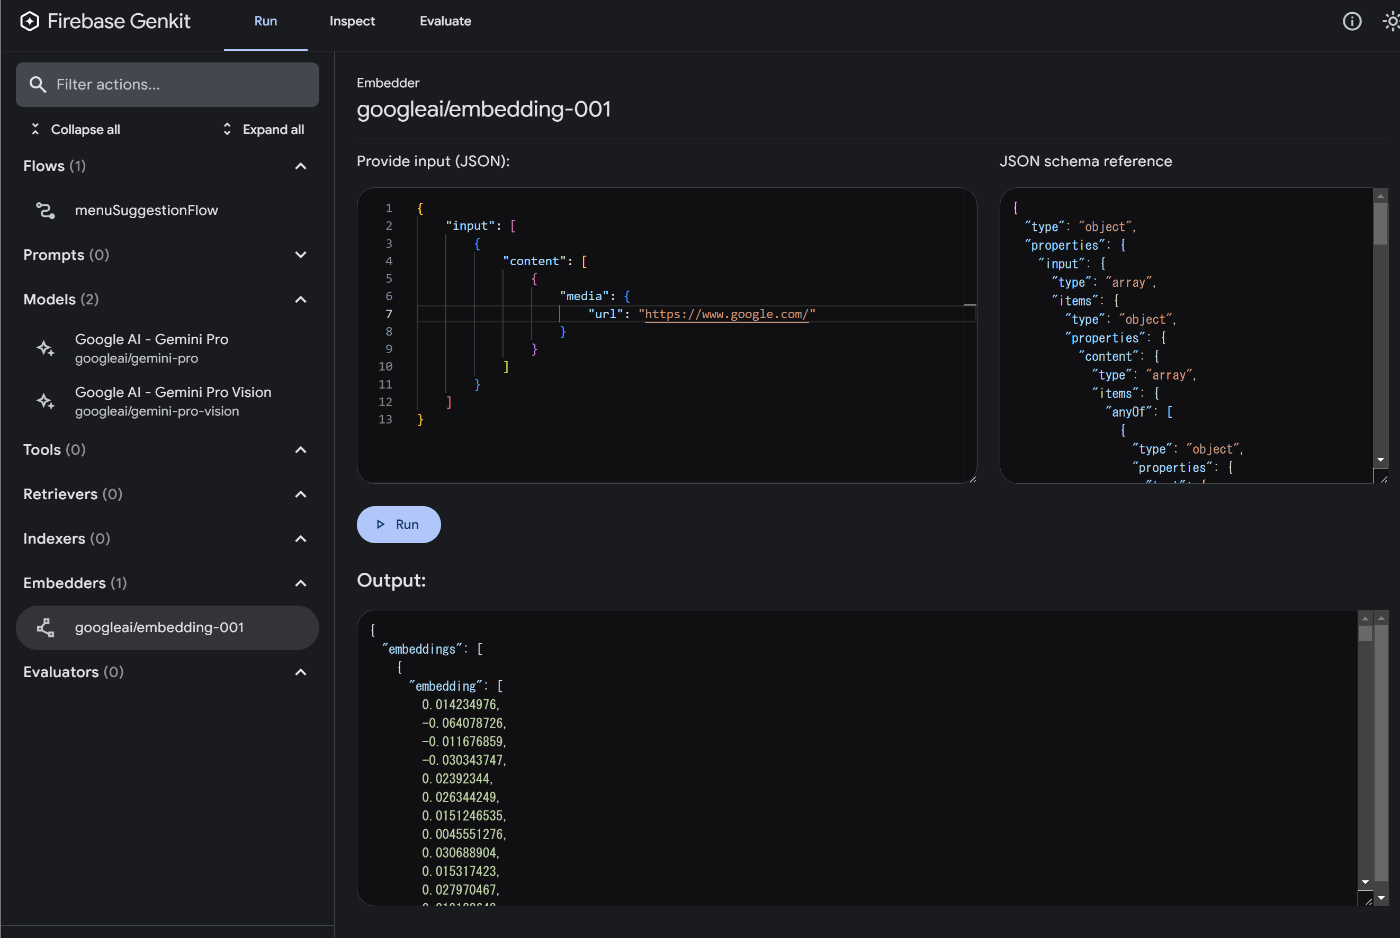Click the googleai/embedding-001 page heading
The image size is (1400, 938).
[484, 109]
